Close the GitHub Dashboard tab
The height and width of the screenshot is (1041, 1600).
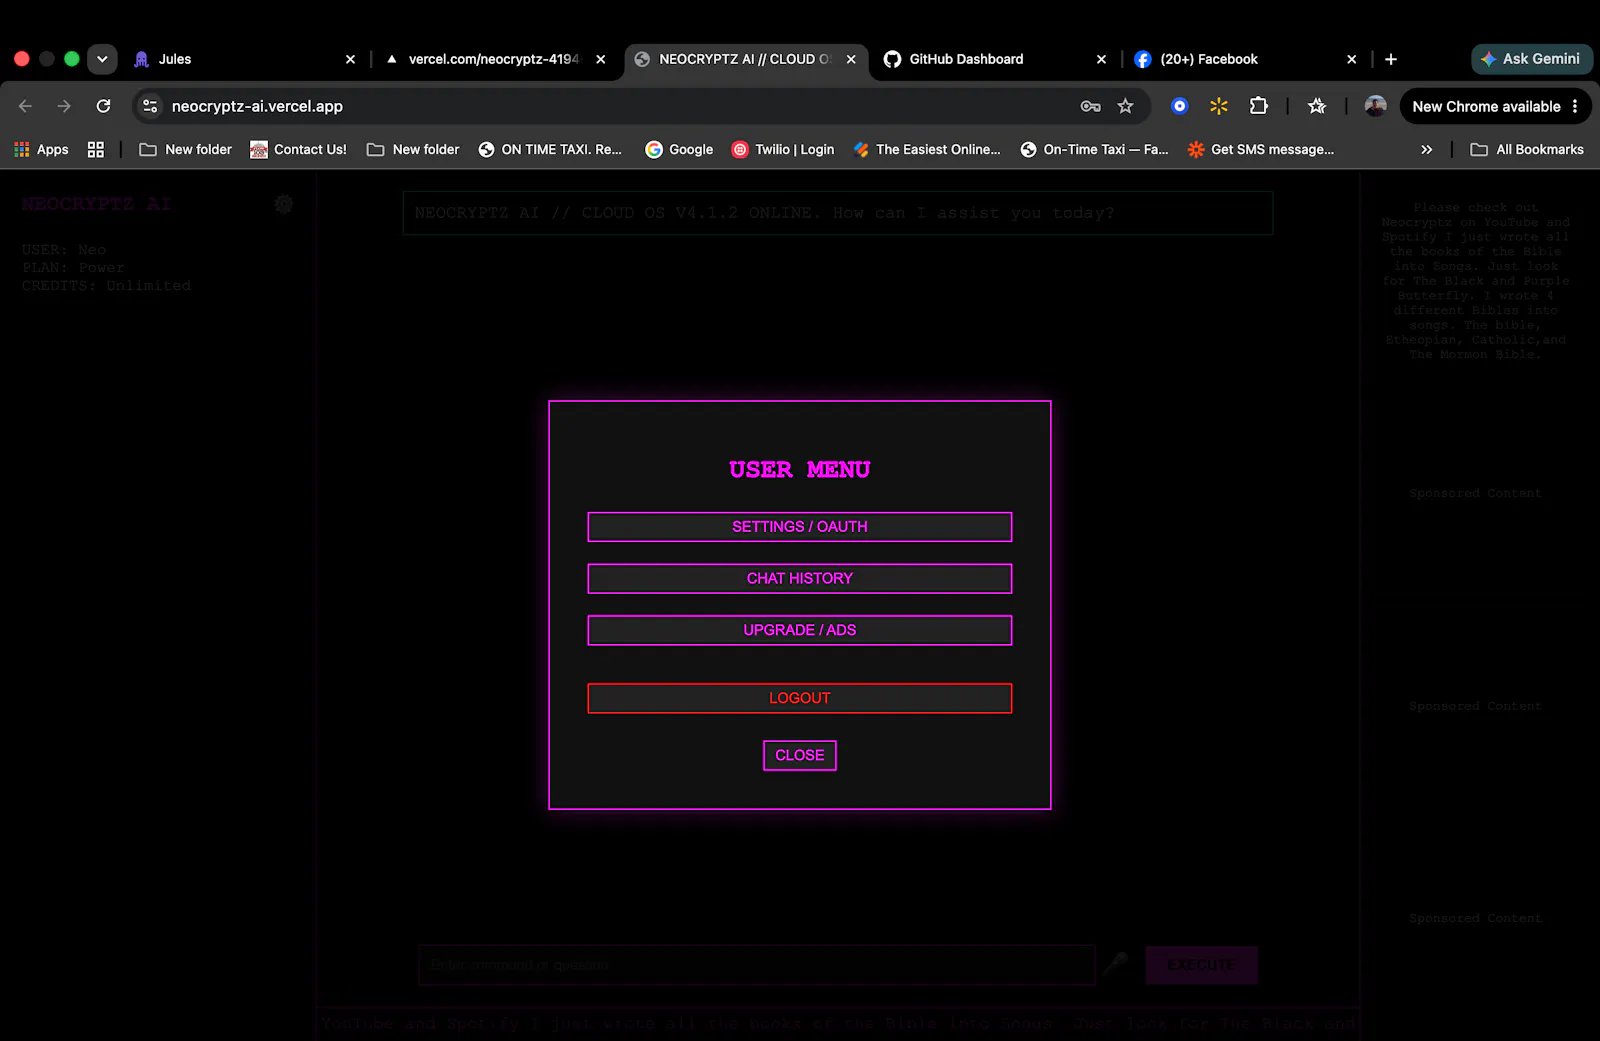[x=1101, y=59]
